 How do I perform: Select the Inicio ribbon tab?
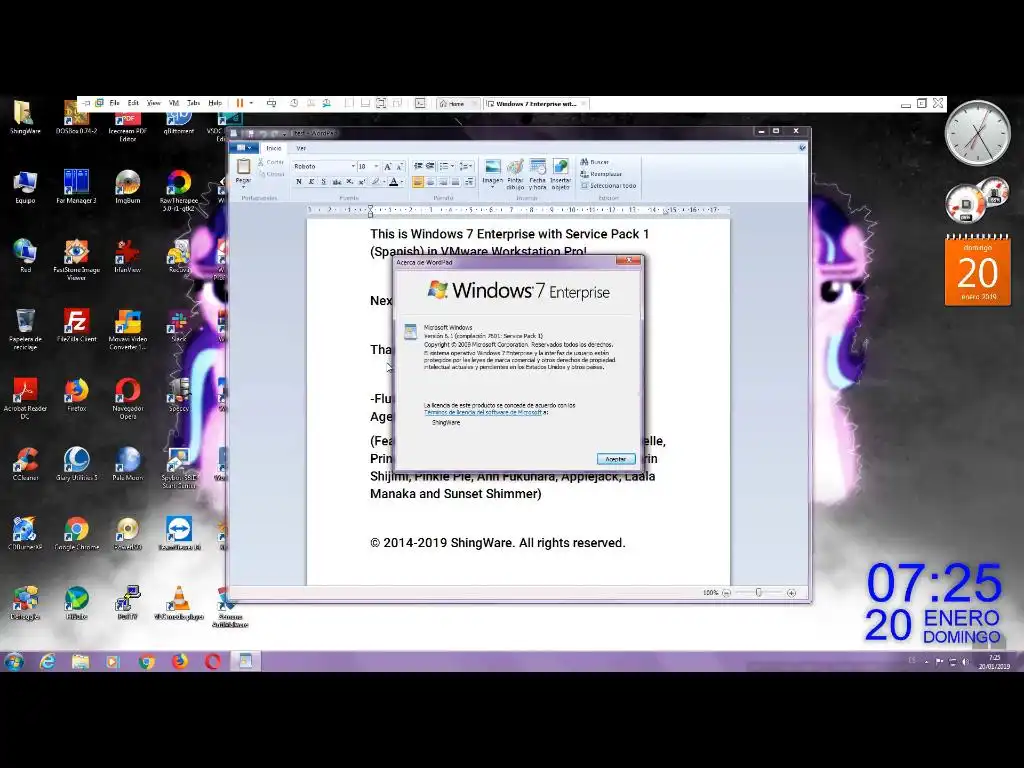274,148
